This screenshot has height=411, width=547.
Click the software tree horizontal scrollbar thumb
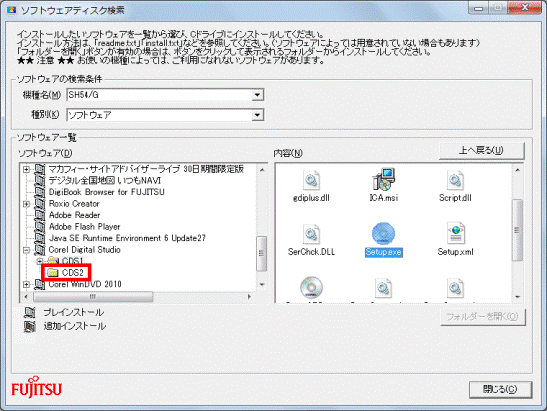pos(93,297)
